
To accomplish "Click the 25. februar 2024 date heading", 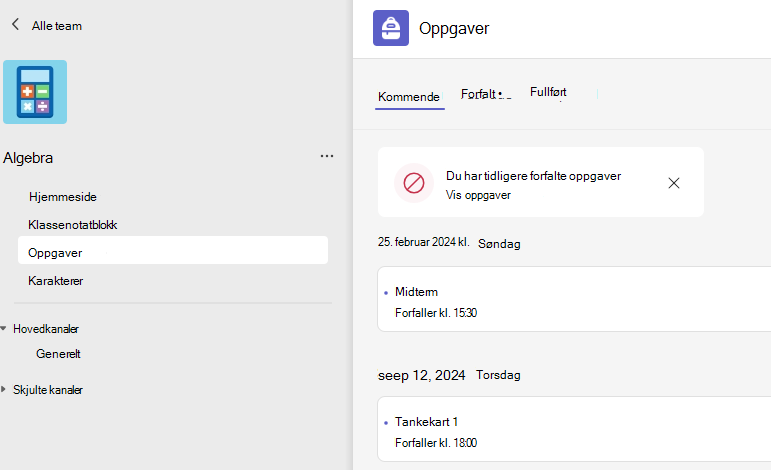I will [423, 242].
